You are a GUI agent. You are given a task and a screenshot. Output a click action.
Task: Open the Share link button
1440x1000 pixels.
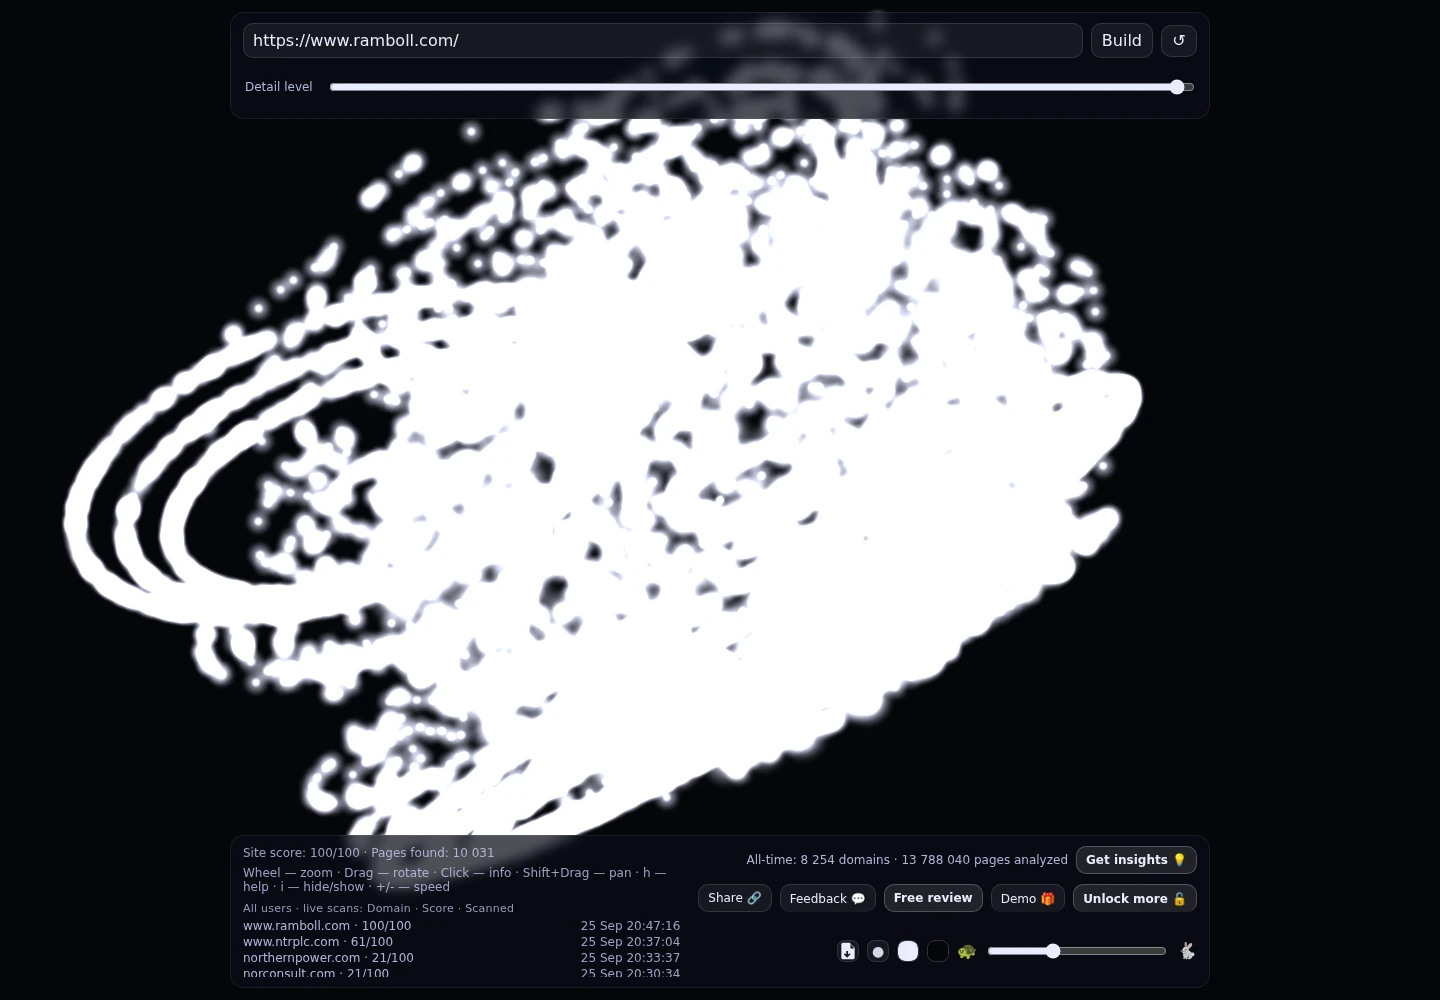click(x=735, y=898)
